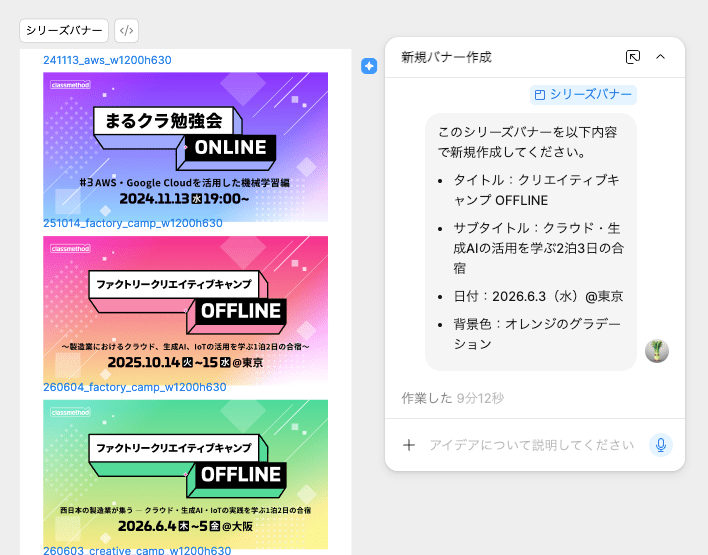Start voice input with microphone icon
708x555 pixels.
click(x=661, y=445)
